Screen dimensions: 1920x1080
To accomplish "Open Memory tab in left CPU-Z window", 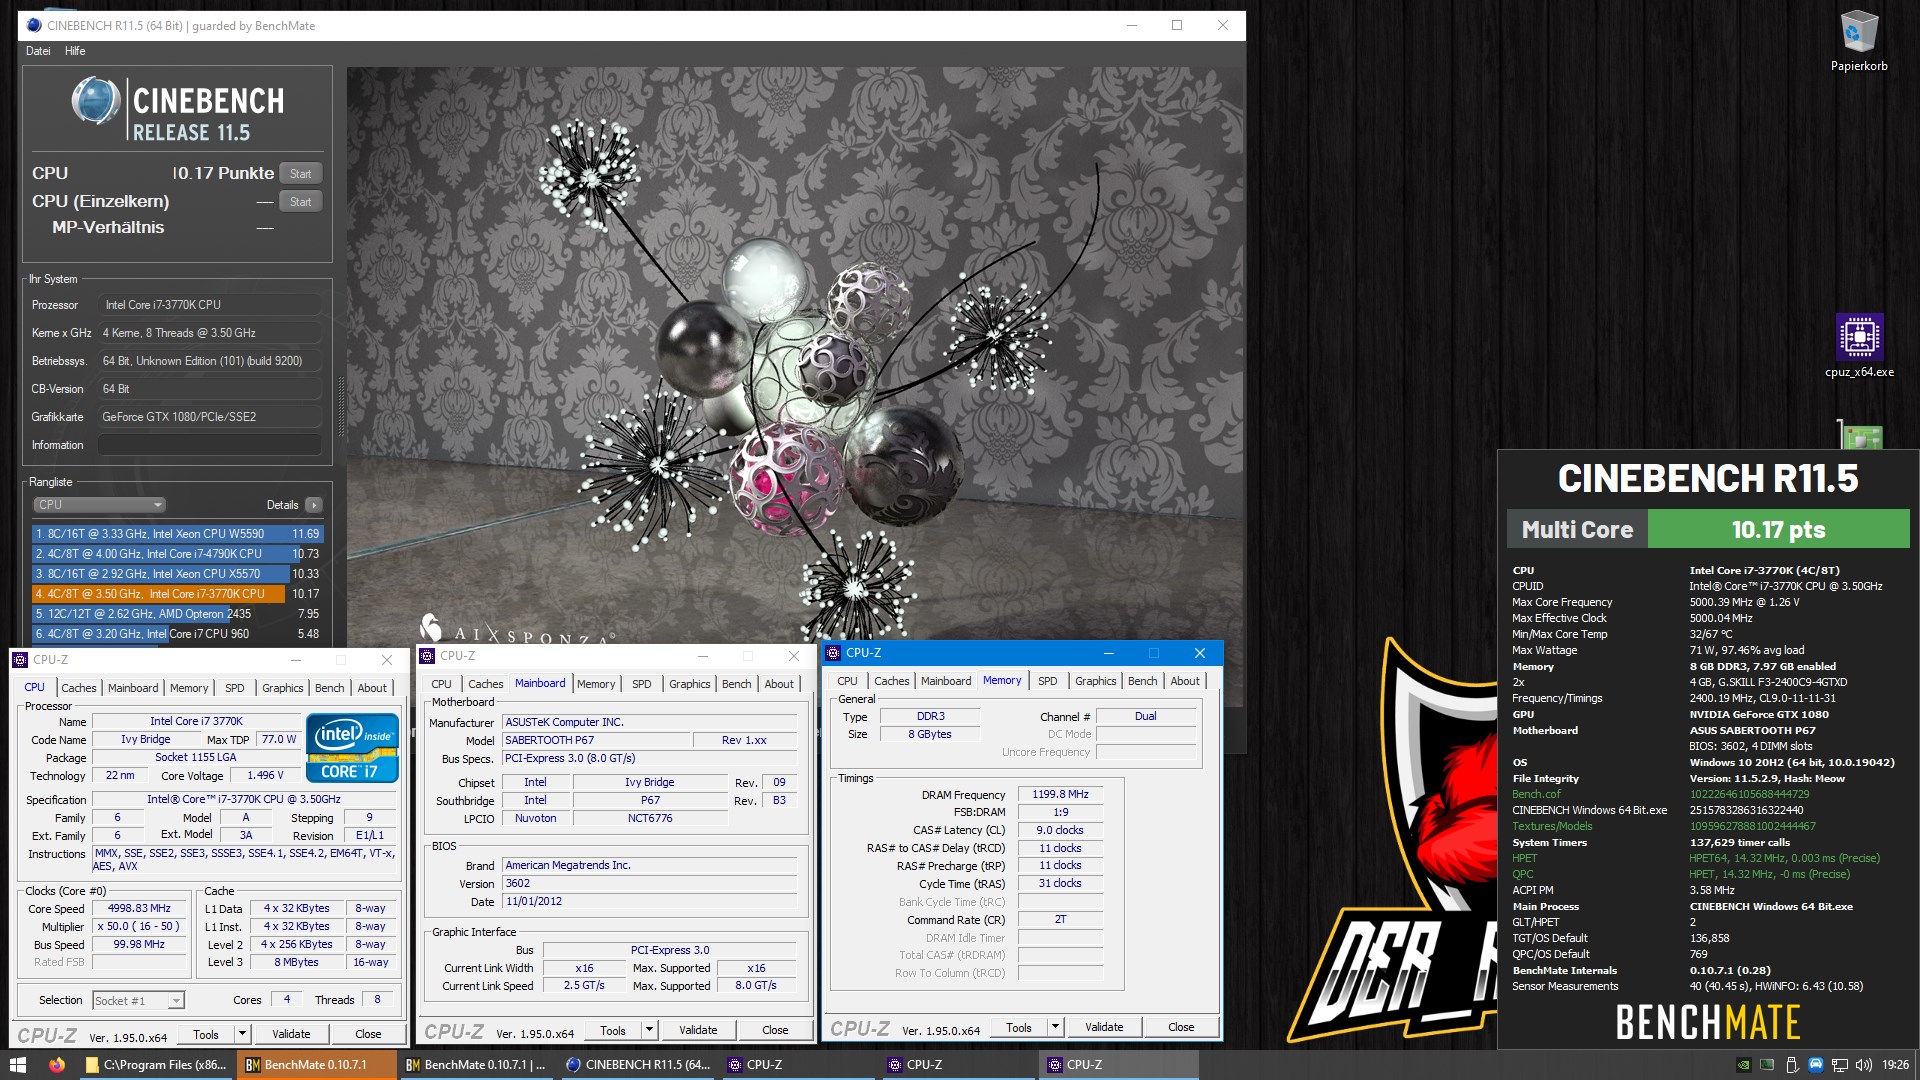I will [x=189, y=688].
